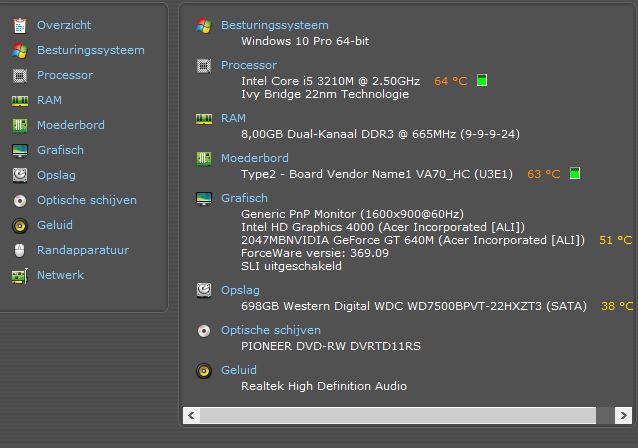Click the RAM module icon in sidebar
The width and height of the screenshot is (638, 448).
click(x=19, y=100)
